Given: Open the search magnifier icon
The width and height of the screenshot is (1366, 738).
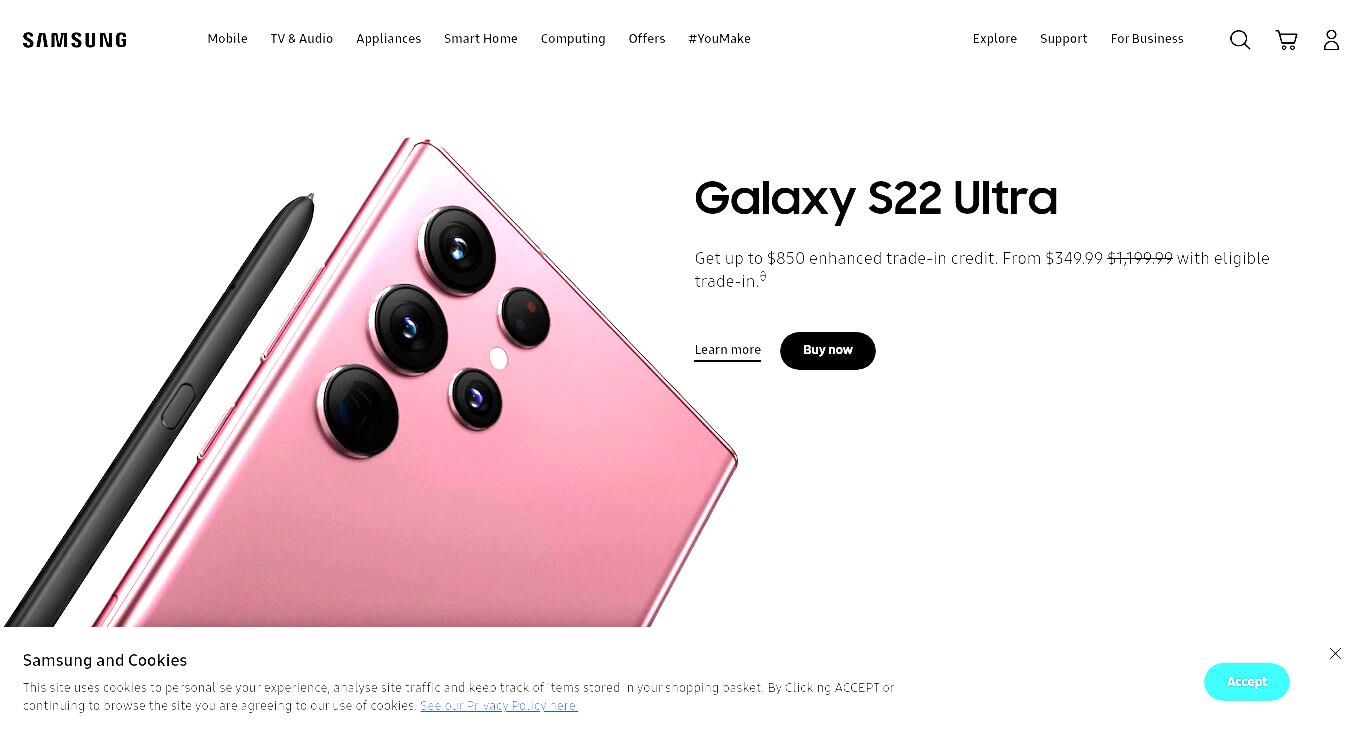Looking at the screenshot, I should click(1240, 40).
